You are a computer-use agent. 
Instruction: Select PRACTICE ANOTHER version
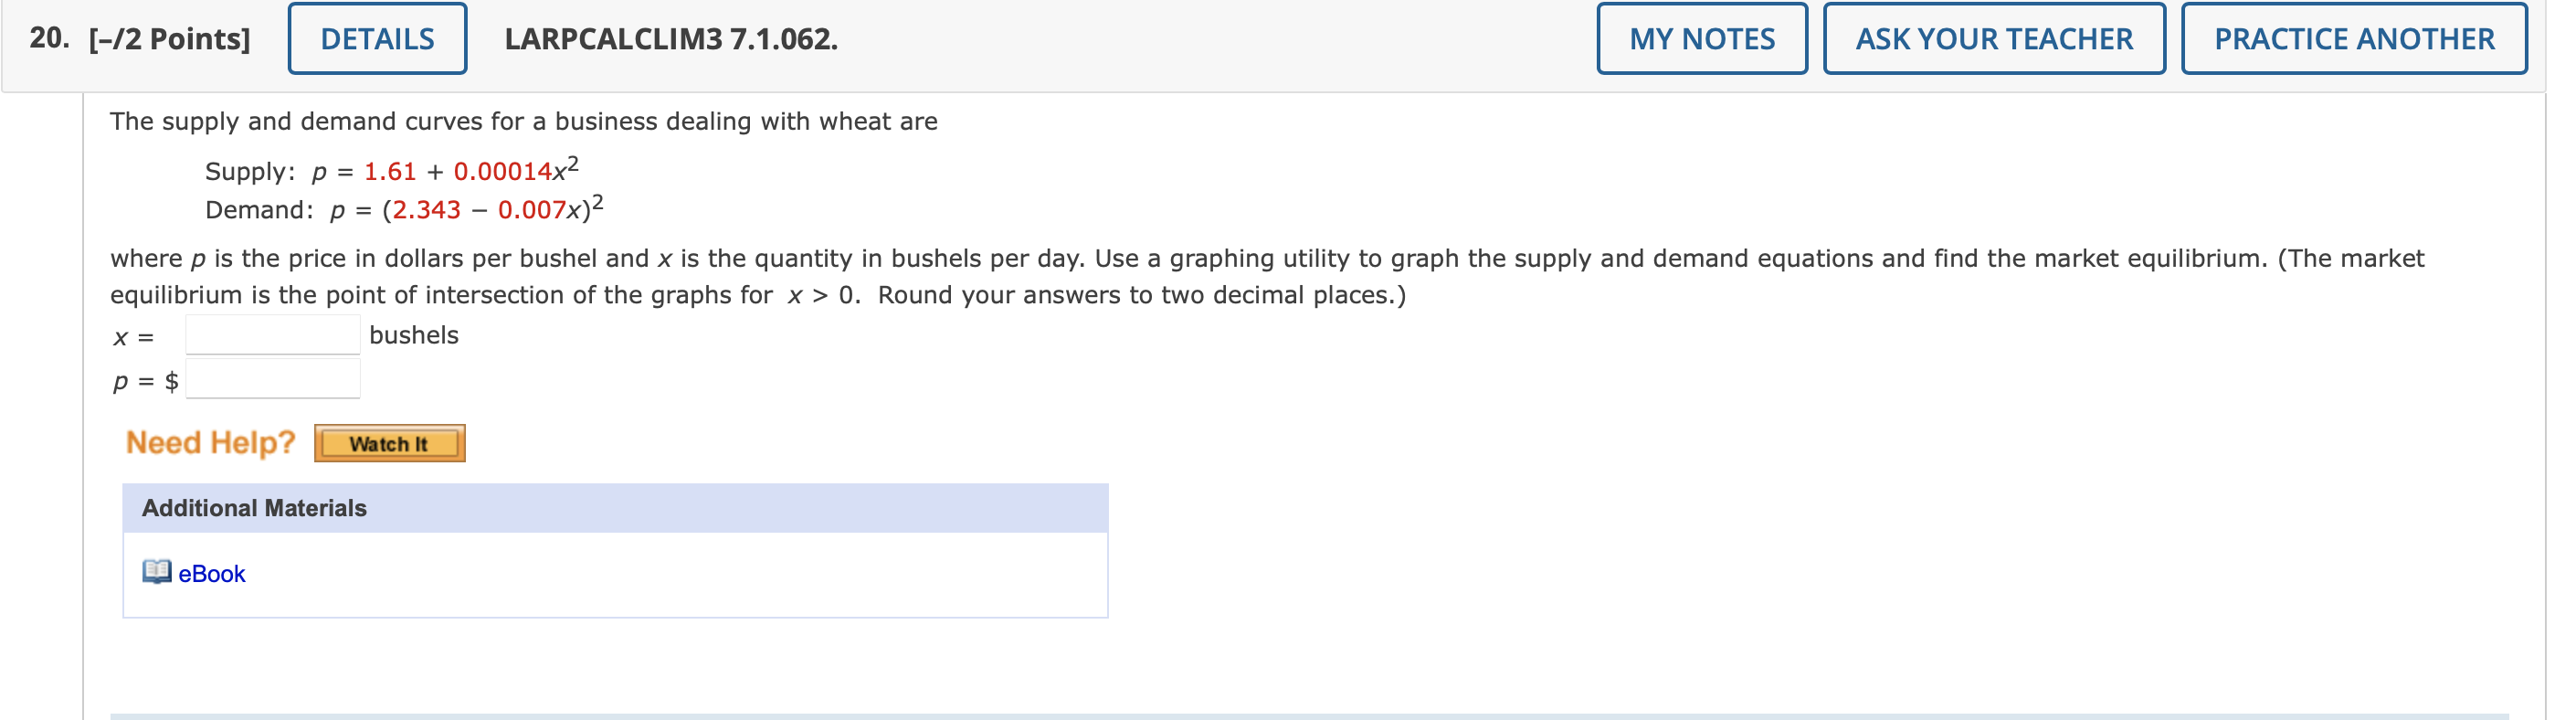pos(2354,39)
